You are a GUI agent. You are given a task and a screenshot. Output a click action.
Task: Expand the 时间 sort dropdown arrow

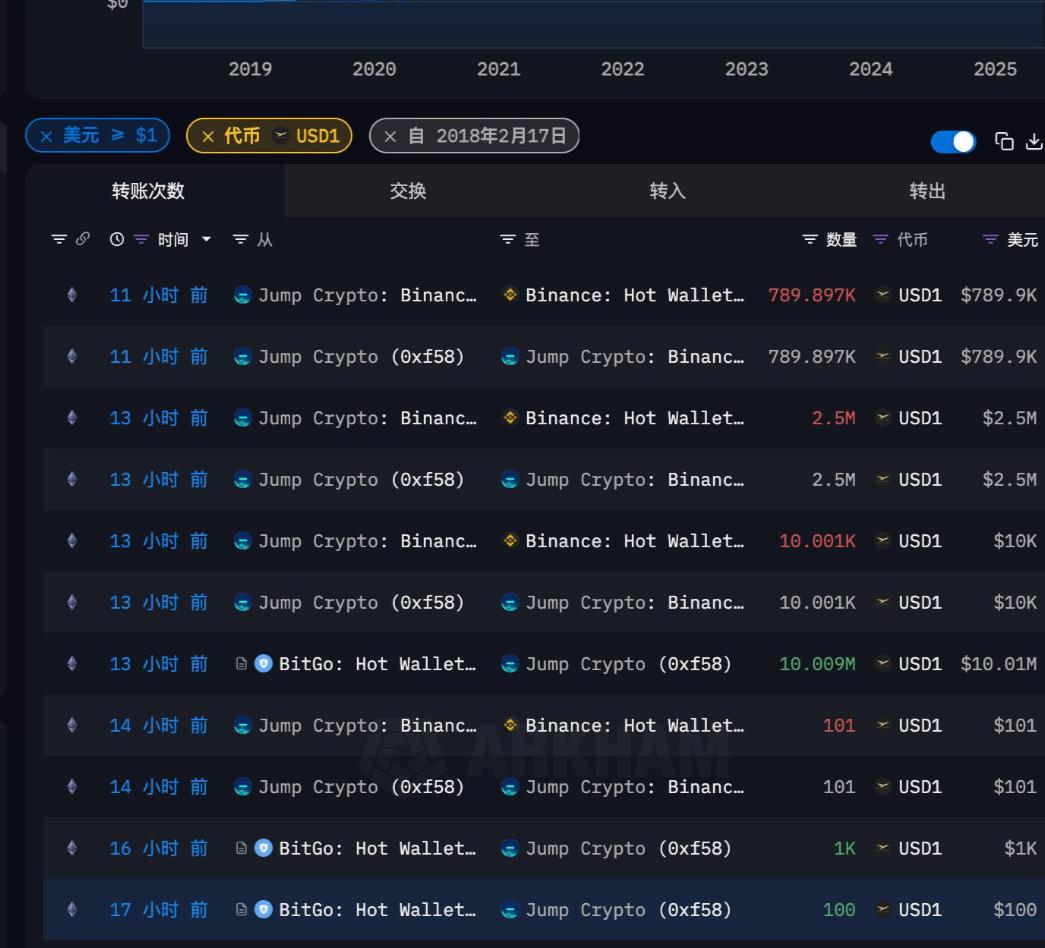click(x=207, y=239)
